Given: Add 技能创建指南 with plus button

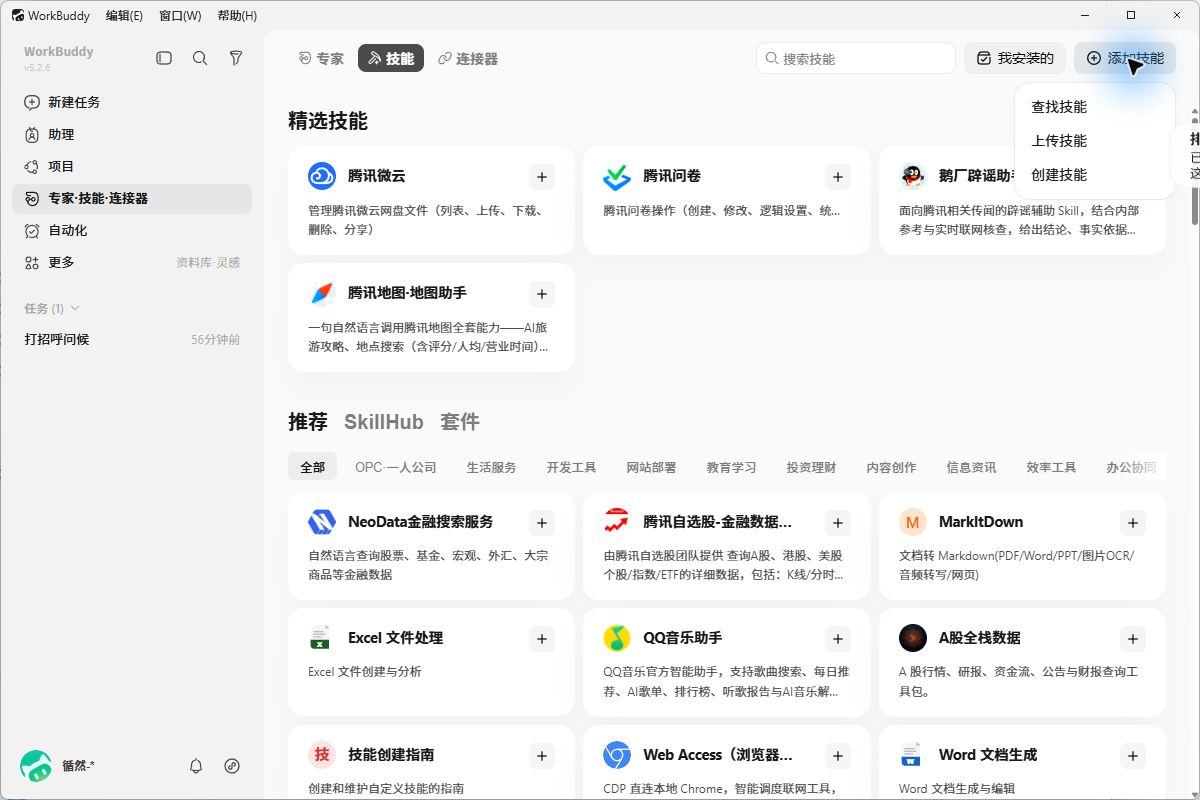Looking at the screenshot, I should (542, 755).
